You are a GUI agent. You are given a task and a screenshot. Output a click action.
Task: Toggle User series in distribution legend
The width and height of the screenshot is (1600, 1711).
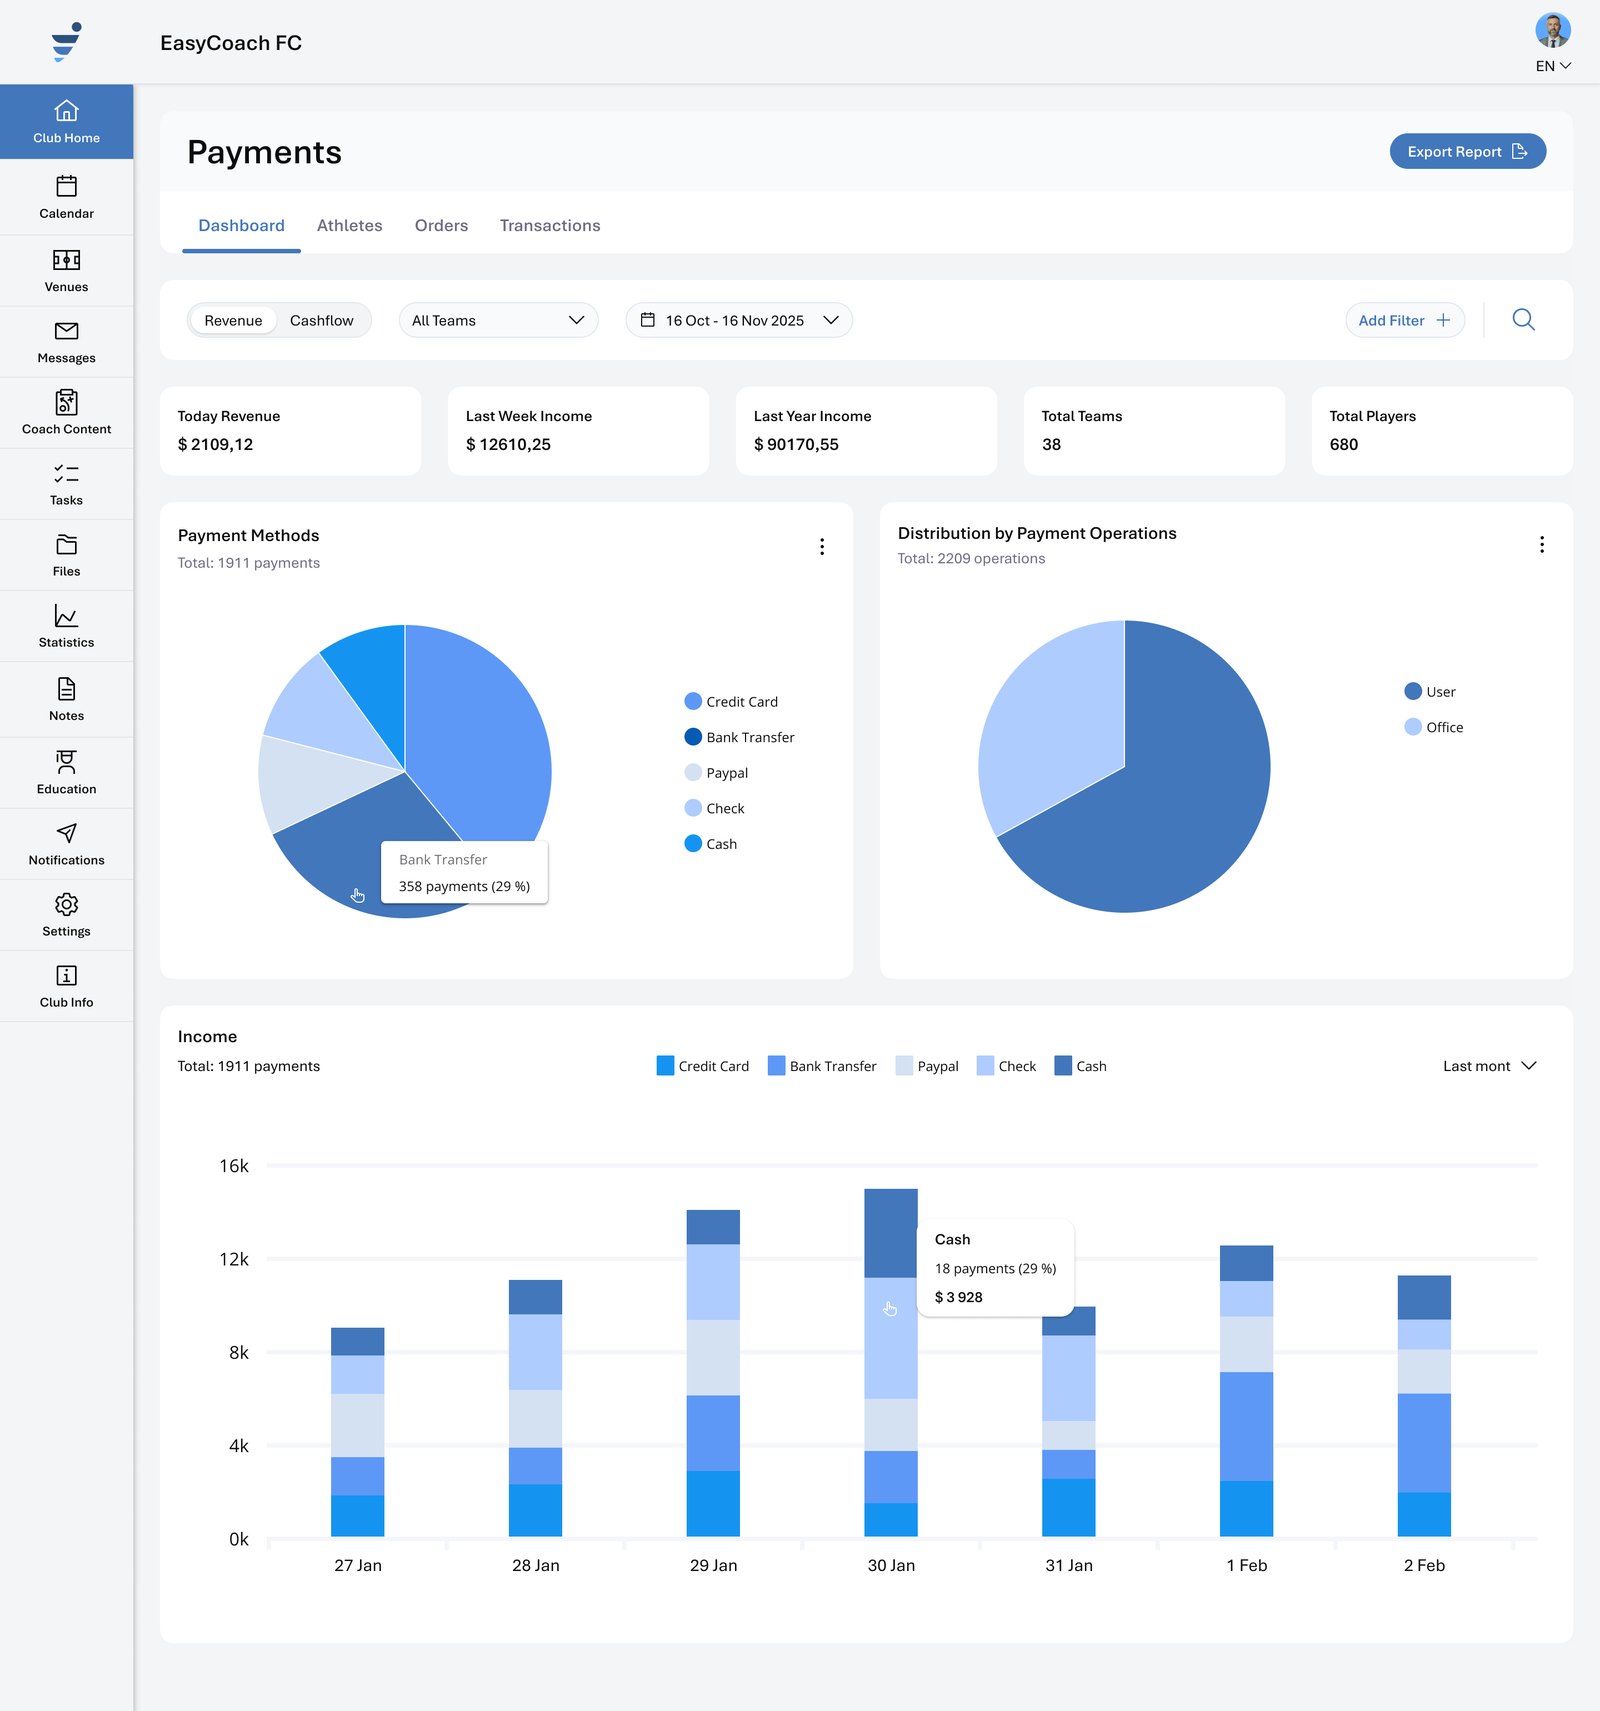(1430, 692)
